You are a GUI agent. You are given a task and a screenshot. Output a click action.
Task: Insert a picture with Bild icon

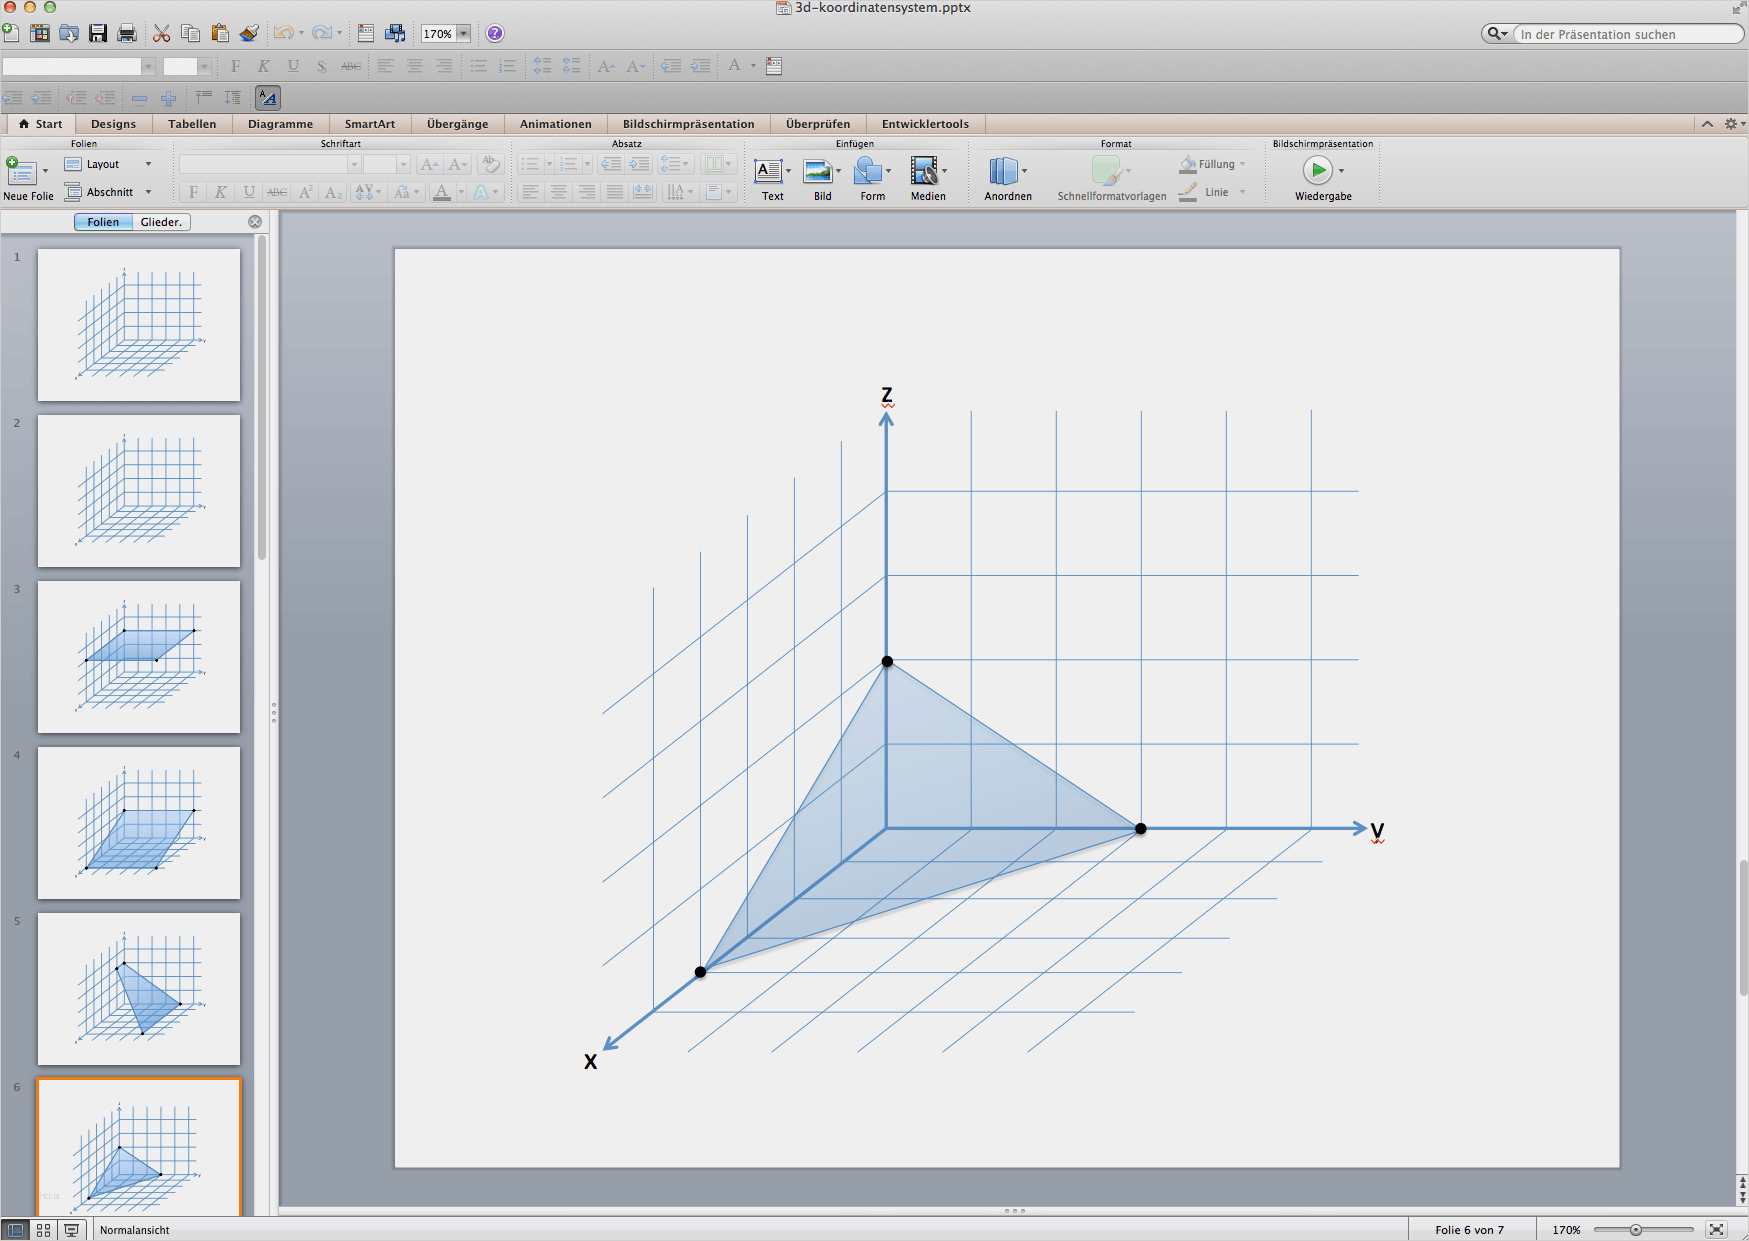coord(818,172)
